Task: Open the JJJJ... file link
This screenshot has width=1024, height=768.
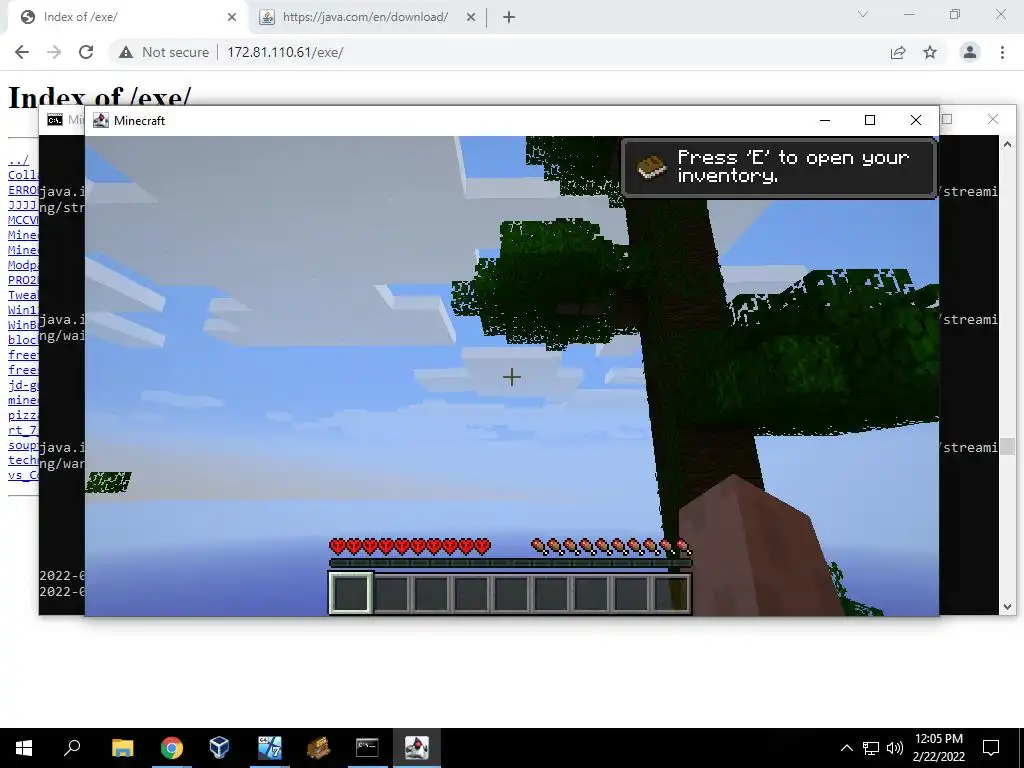Action: coord(23,205)
